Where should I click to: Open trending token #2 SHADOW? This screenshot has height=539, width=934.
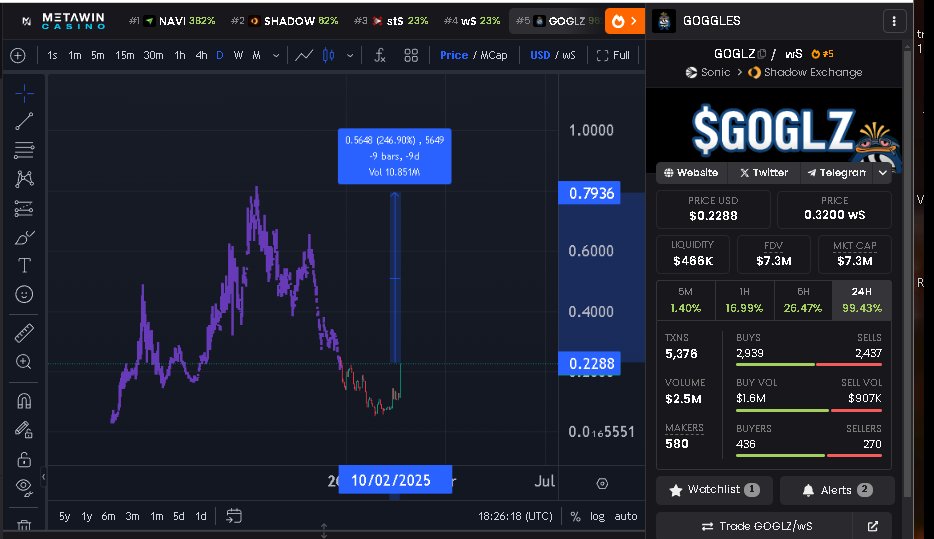click(x=285, y=21)
